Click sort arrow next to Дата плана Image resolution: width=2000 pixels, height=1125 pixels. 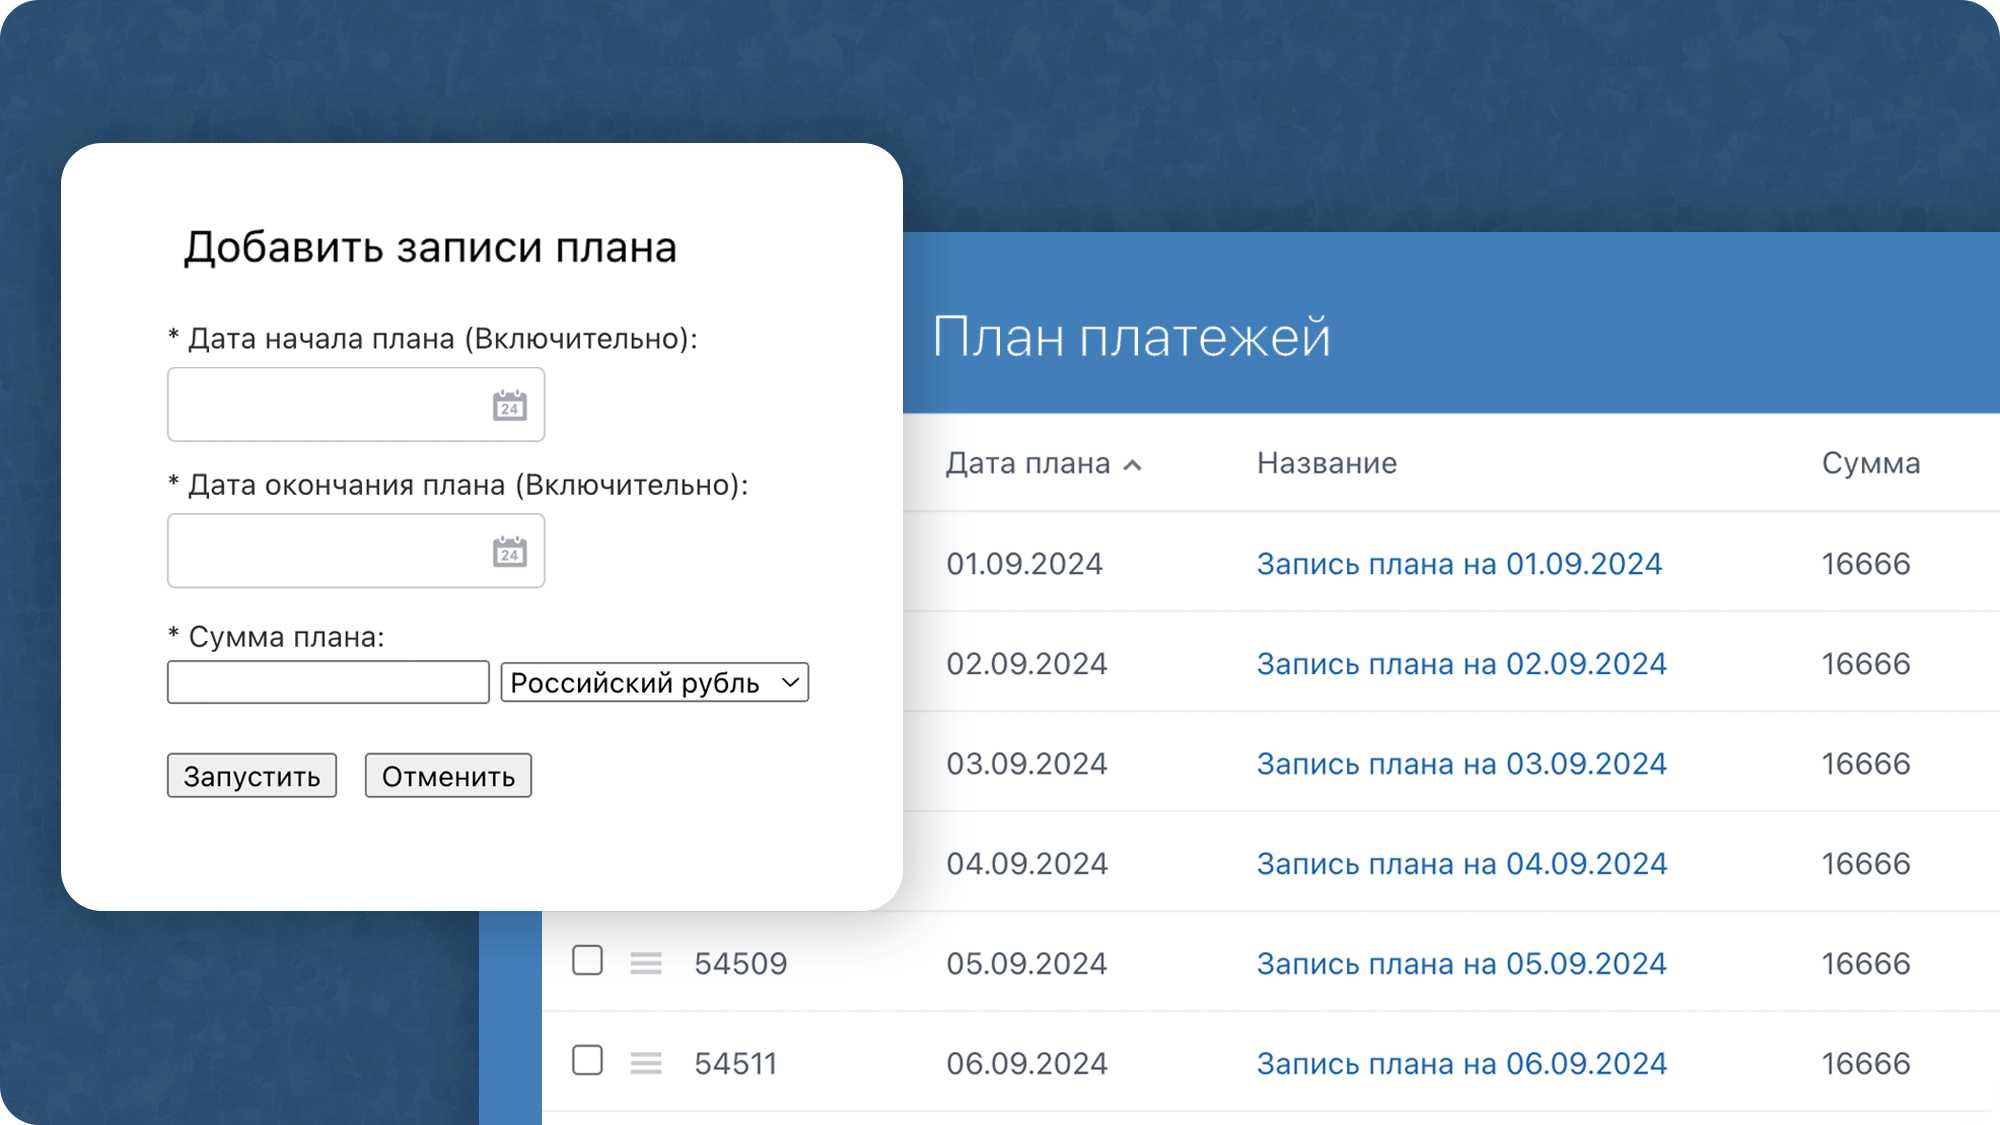click(1133, 465)
